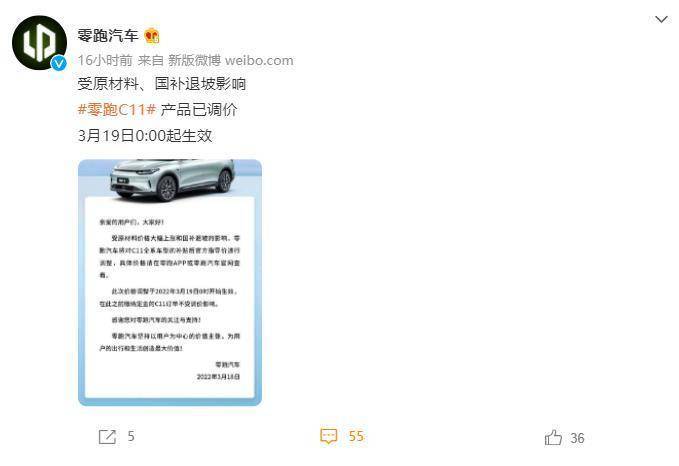Click the blue verified badge on avatar
679x466 pixels.
tap(58, 63)
